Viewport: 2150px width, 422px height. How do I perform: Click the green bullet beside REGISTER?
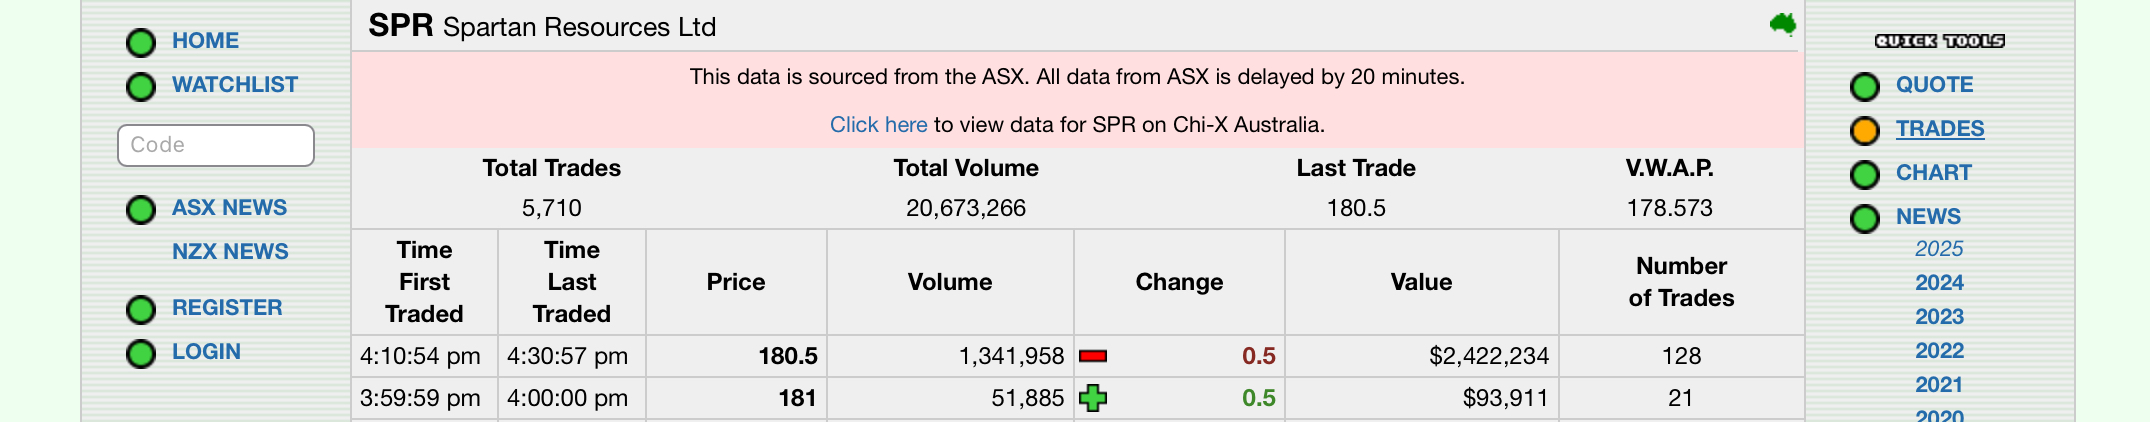pos(141,310)
